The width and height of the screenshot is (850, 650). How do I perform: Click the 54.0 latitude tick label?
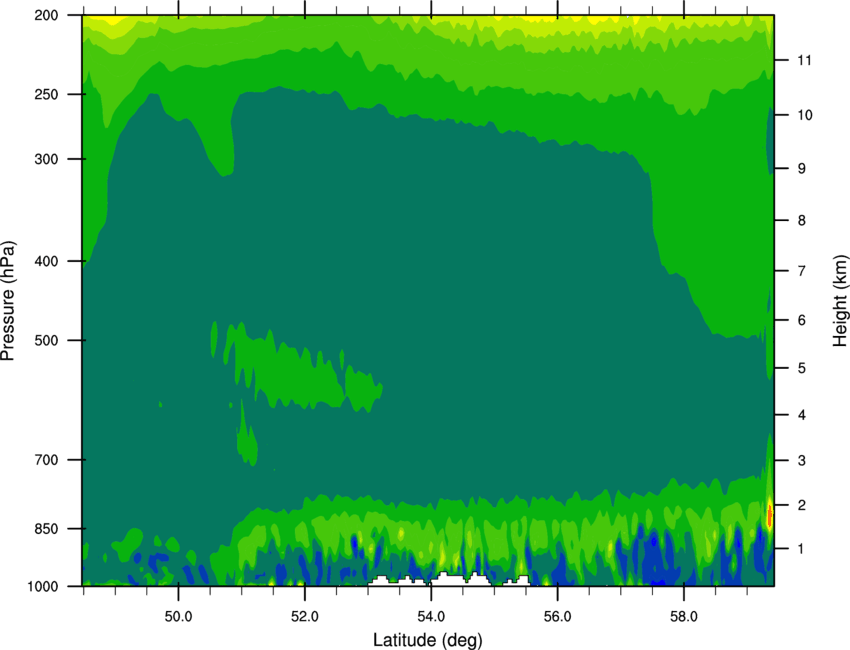tap(431, 617)
